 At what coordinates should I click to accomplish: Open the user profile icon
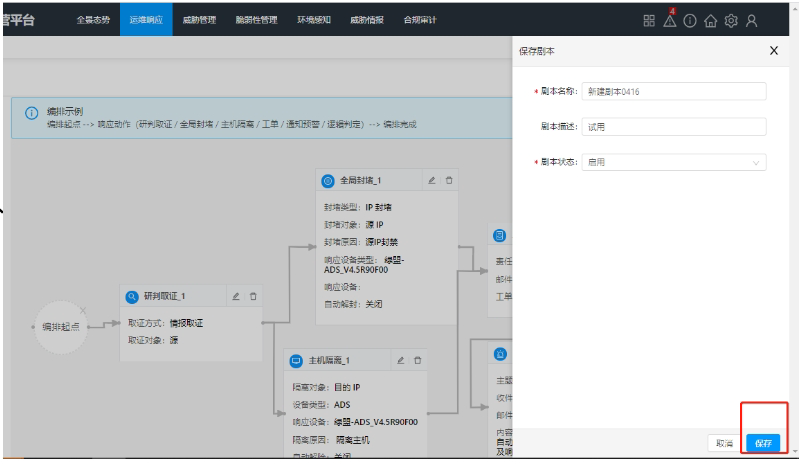pyautogui.click(x=751, y=20)
